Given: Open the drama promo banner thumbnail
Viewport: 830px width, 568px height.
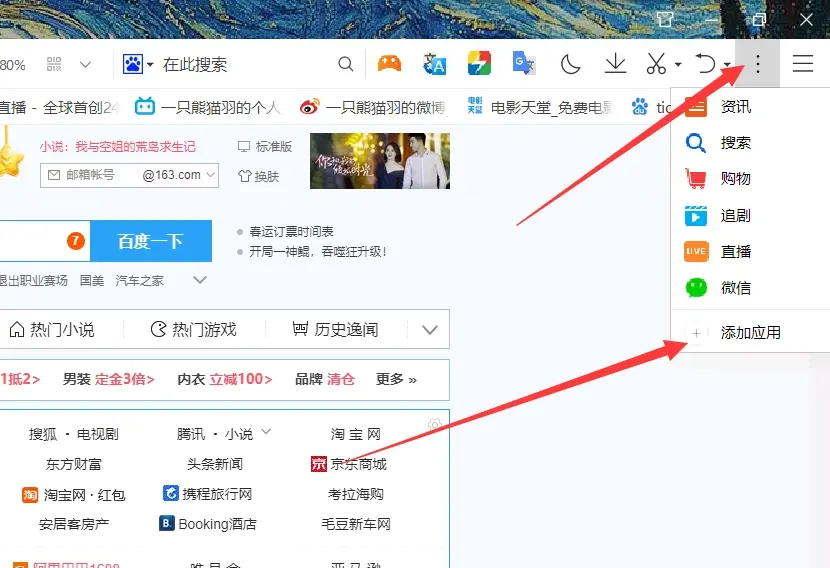Looking at the screenshot, I should click(x=380, y=161).
